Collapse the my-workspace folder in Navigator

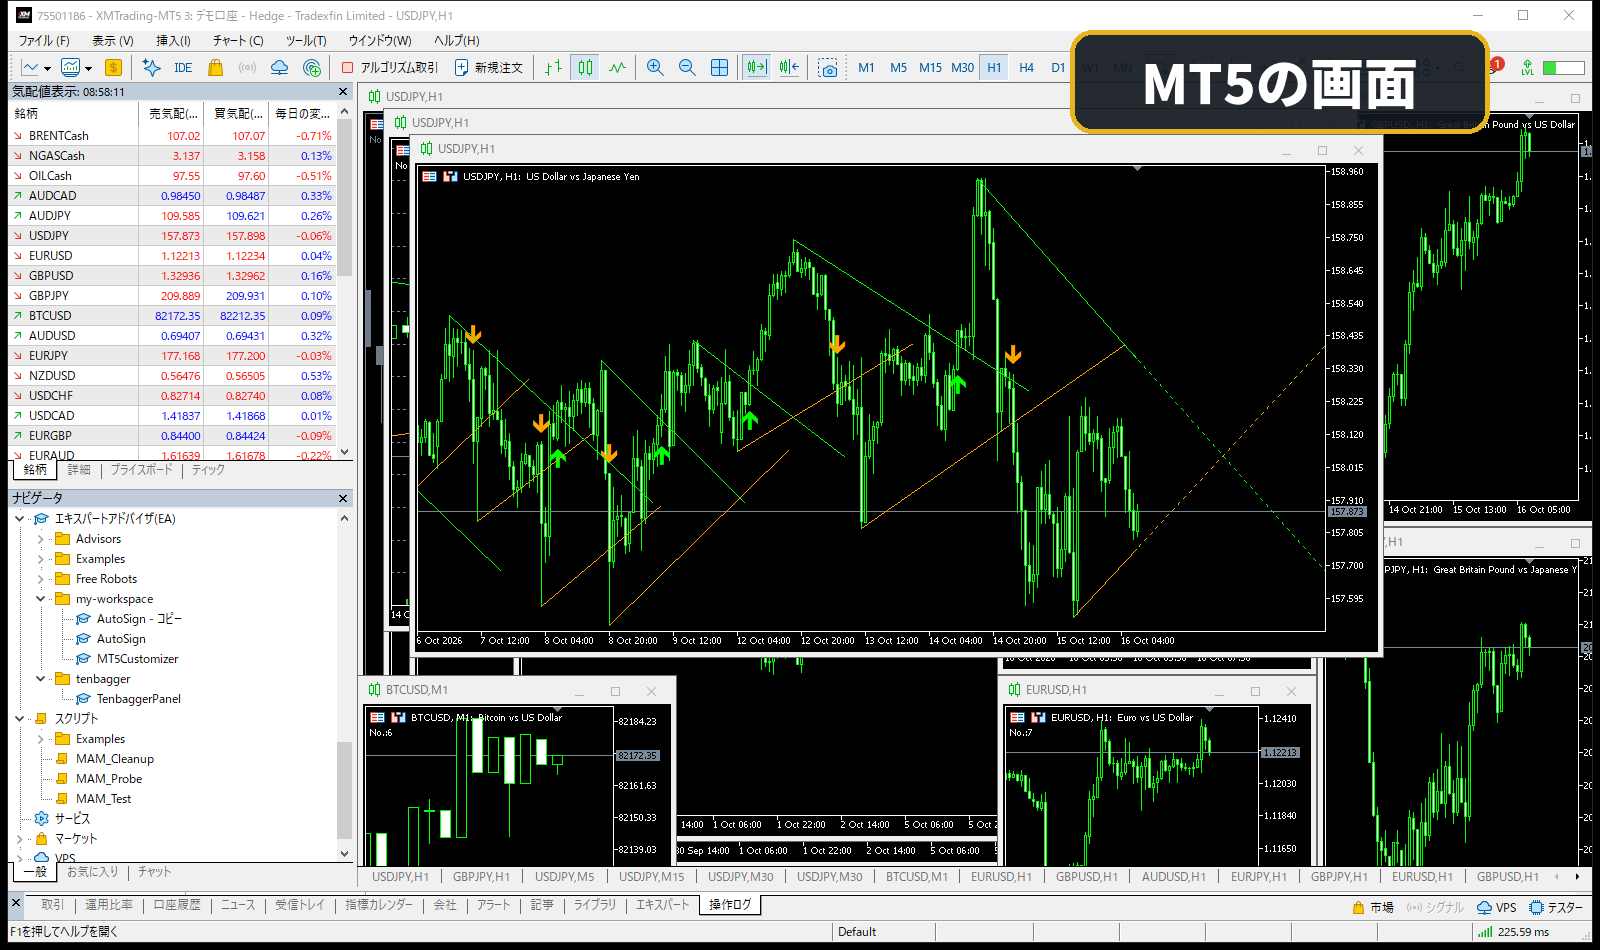(41, 599)
